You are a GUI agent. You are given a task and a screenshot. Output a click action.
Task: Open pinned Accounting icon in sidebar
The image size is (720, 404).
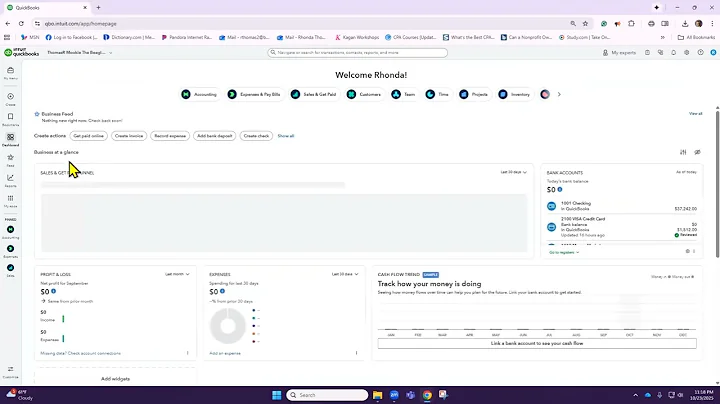point(11,231)
